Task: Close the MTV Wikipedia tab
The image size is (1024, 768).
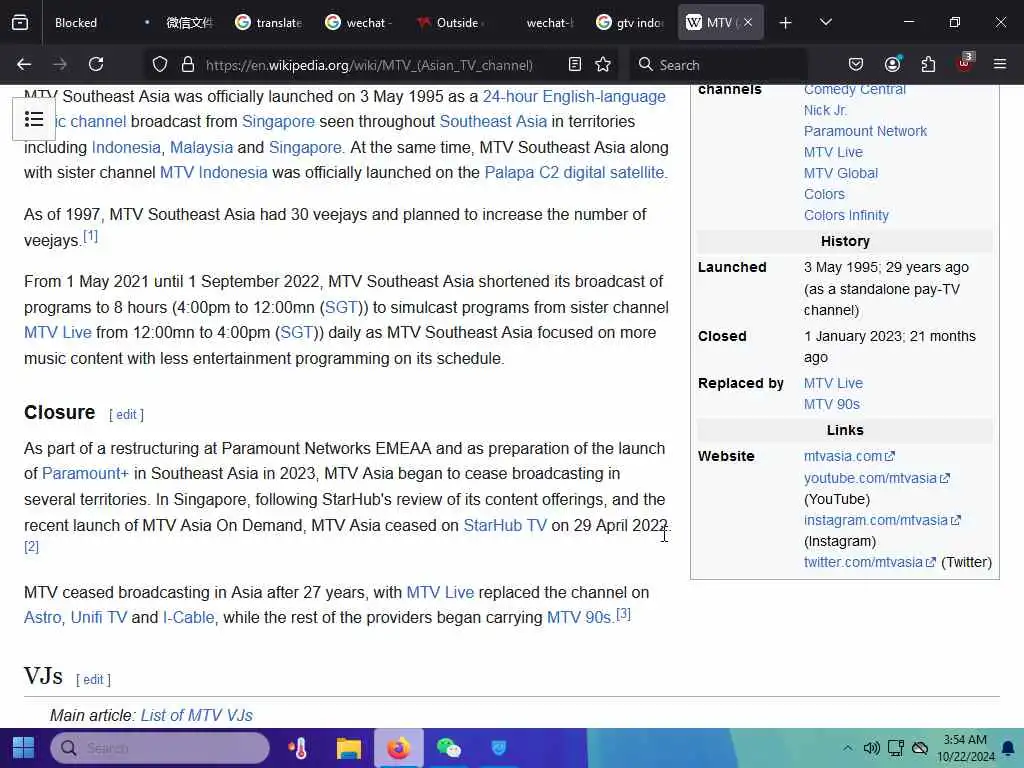Action: tap(748, 23)
